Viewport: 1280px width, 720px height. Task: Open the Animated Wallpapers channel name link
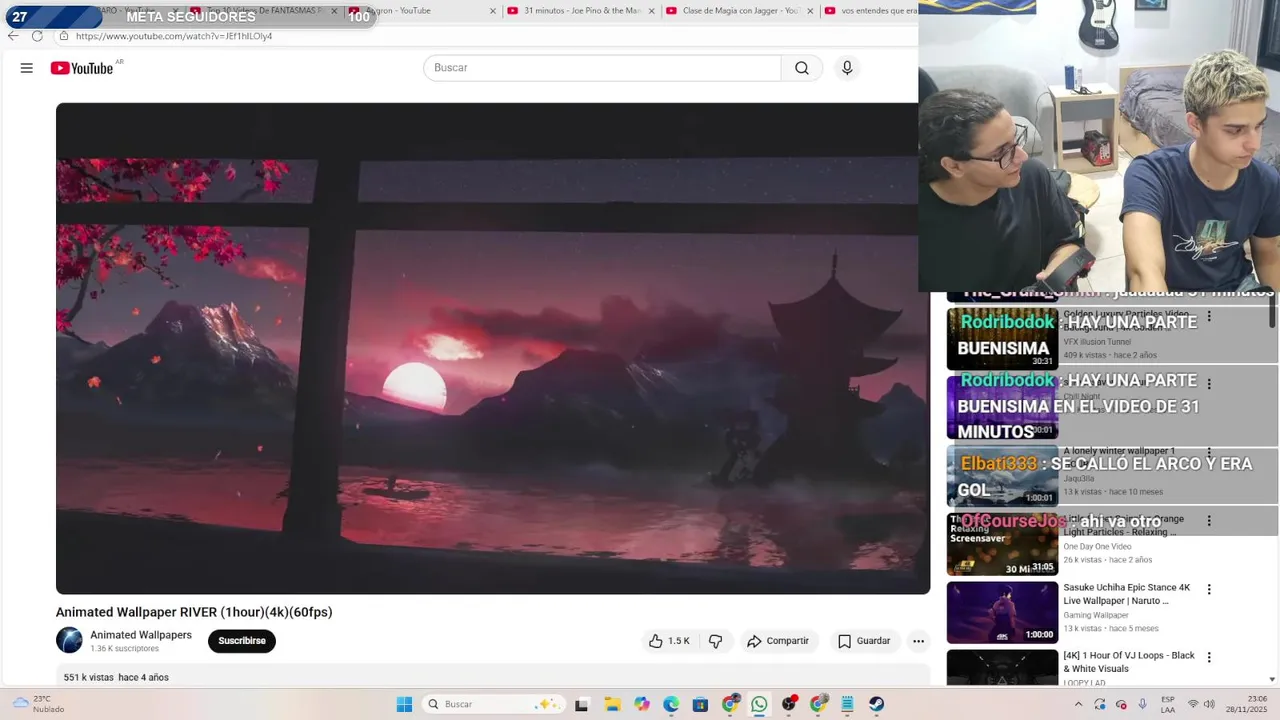(141, 635)
